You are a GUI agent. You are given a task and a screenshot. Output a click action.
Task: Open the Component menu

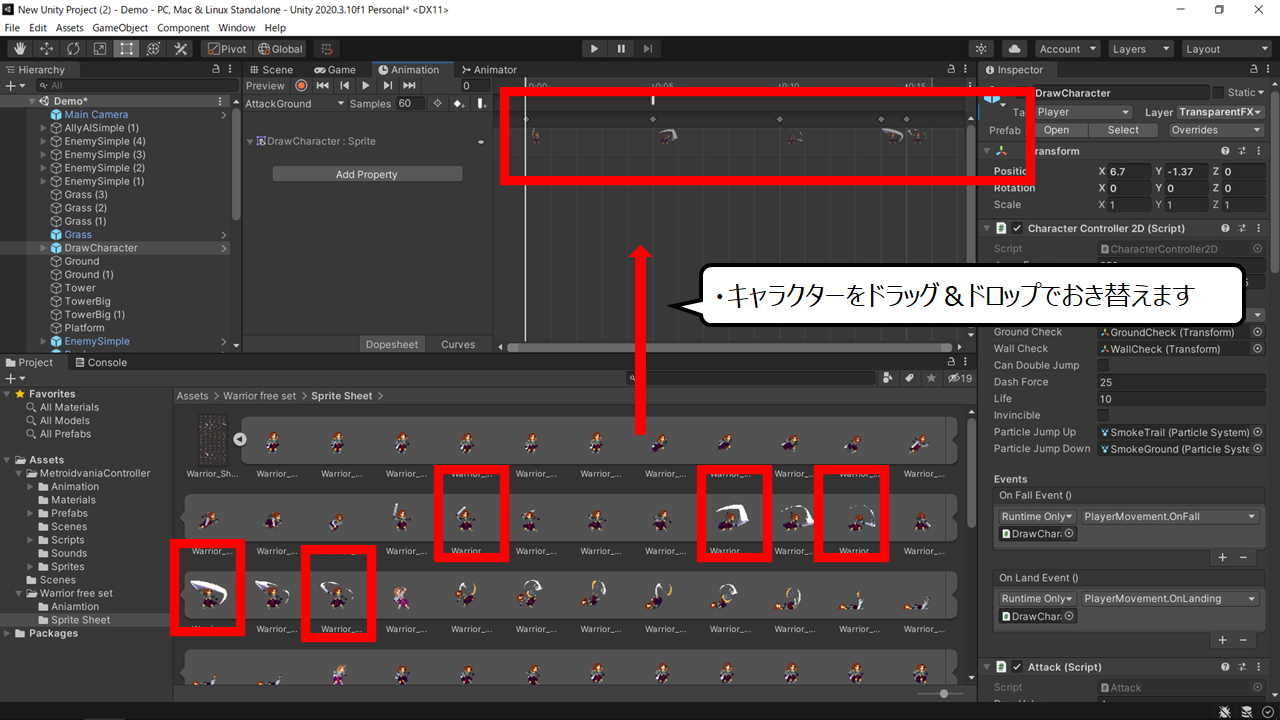point(184,28)
